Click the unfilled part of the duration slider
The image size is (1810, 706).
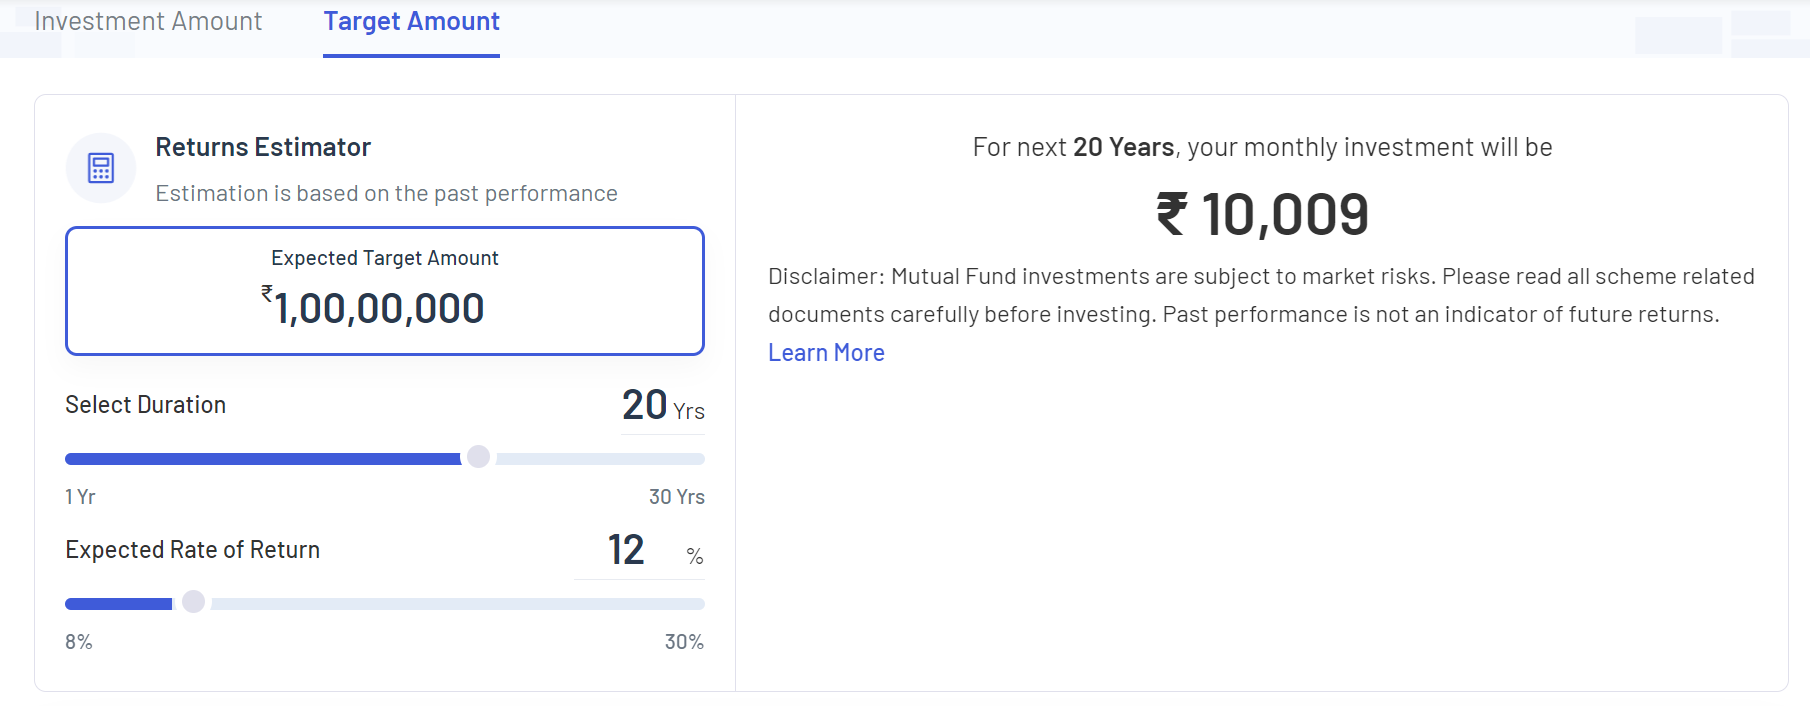600,459
